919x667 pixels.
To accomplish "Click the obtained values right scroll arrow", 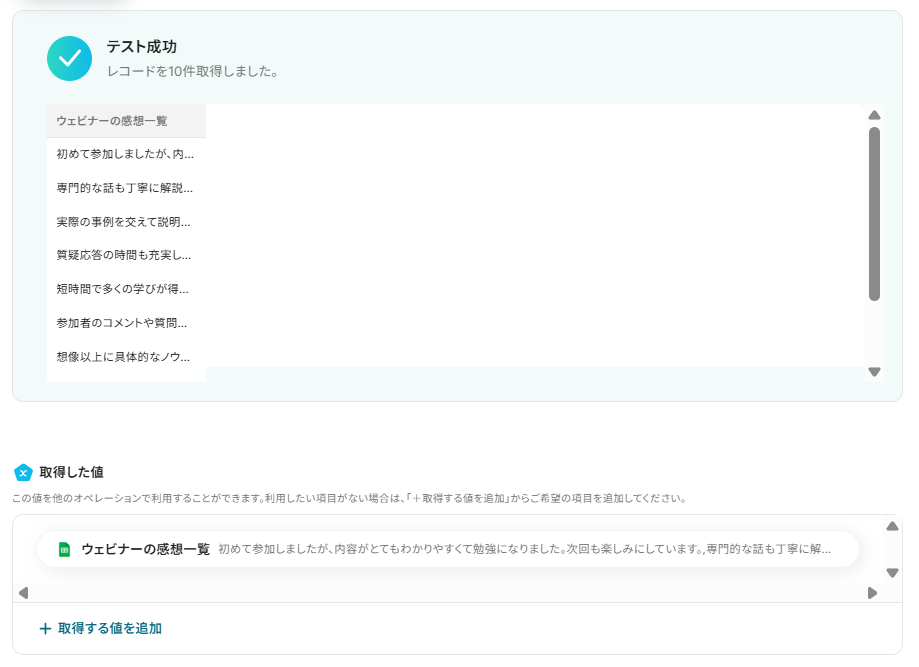I will (873, 593).
